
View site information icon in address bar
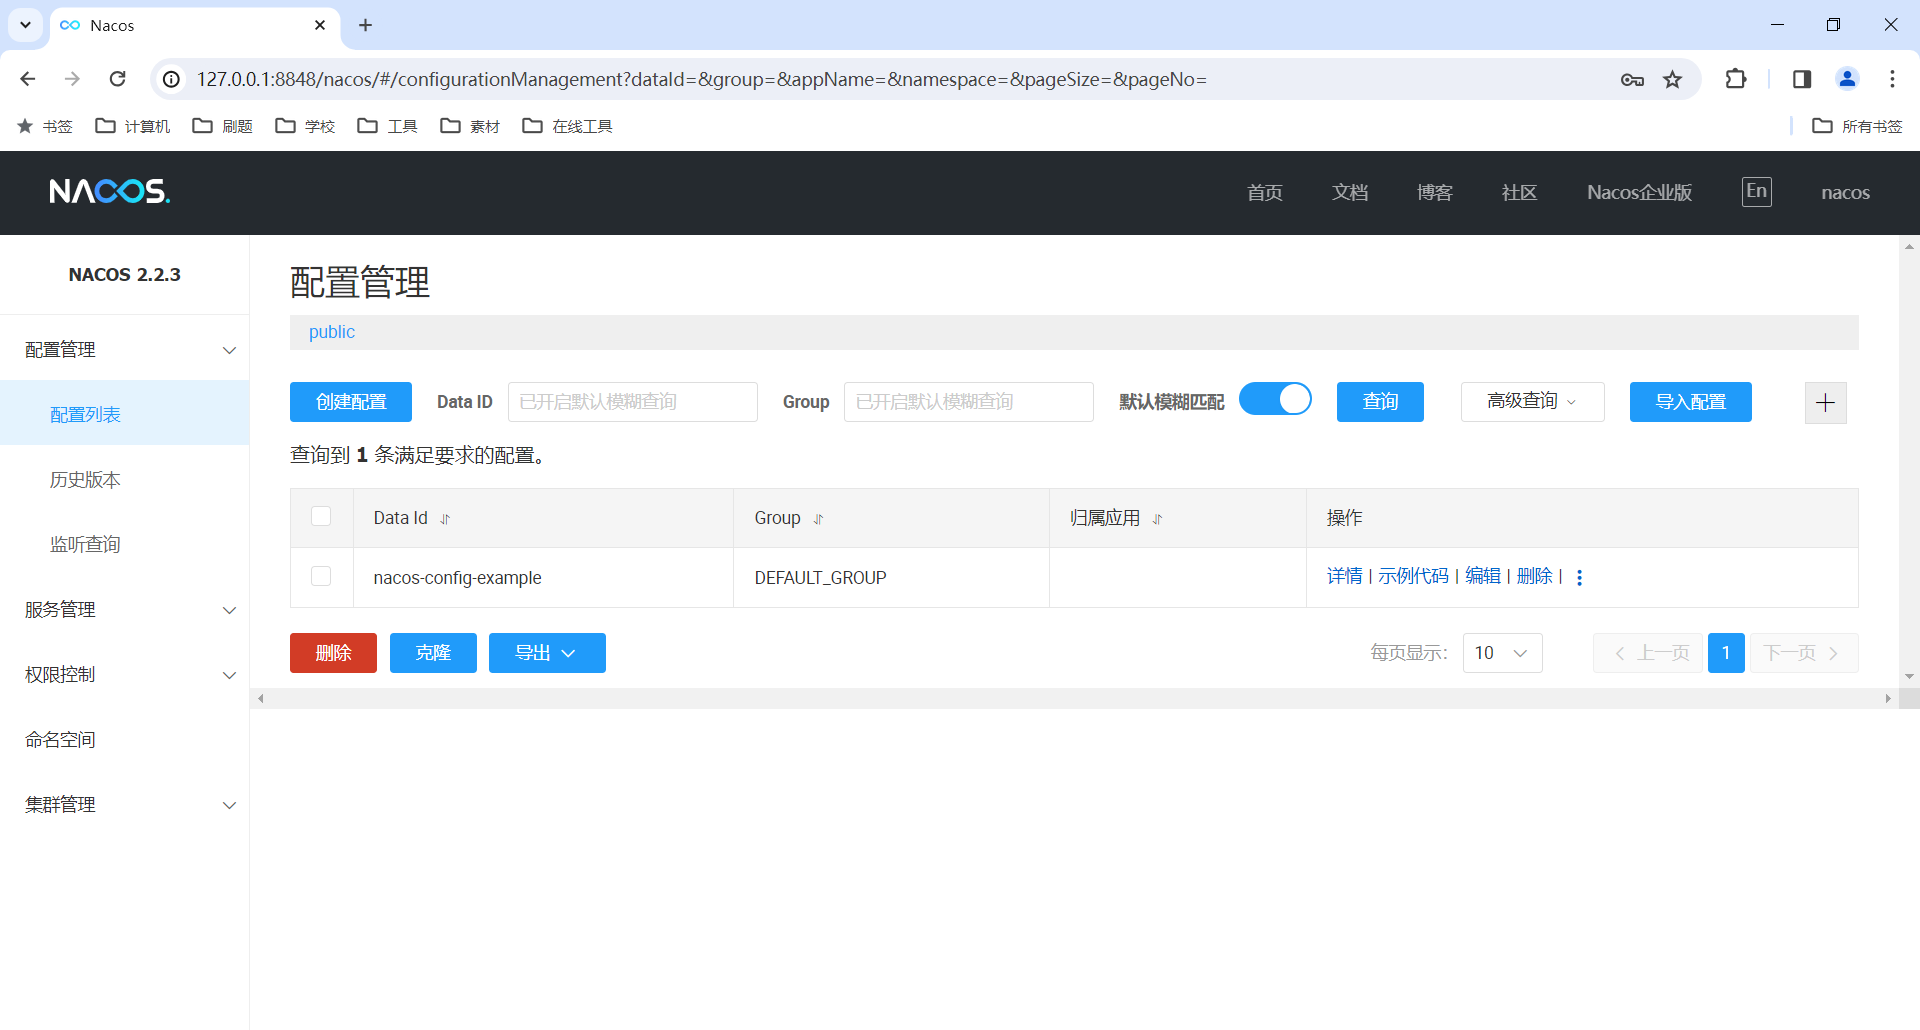(172, 79)
